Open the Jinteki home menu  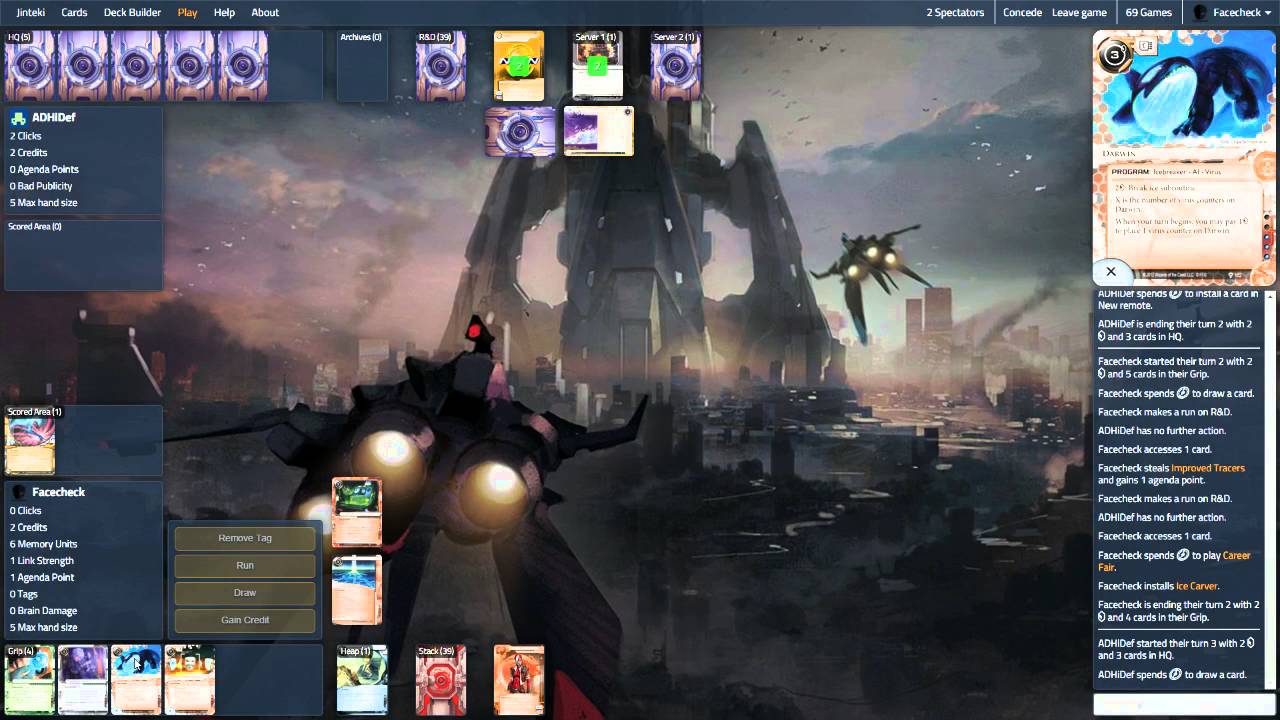(31, 12)
